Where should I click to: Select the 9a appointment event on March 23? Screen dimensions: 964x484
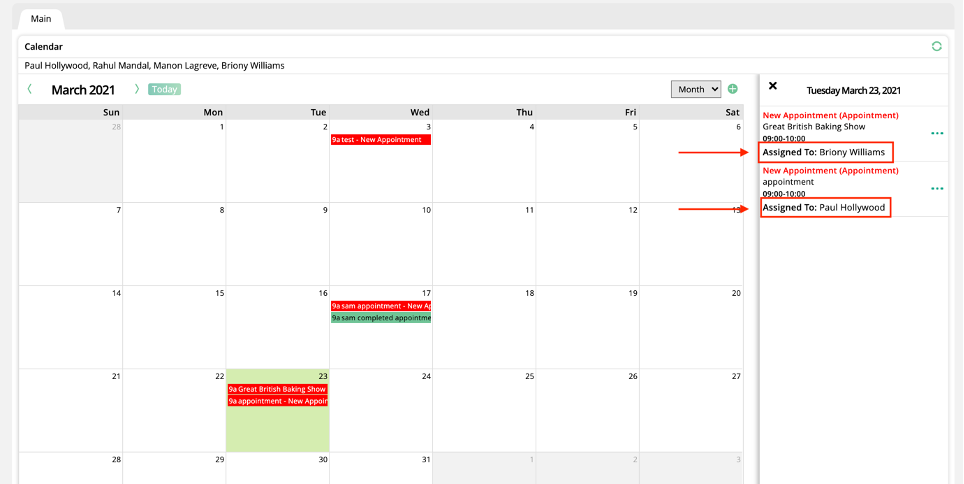pyautogui.click(x=278, y=401)
